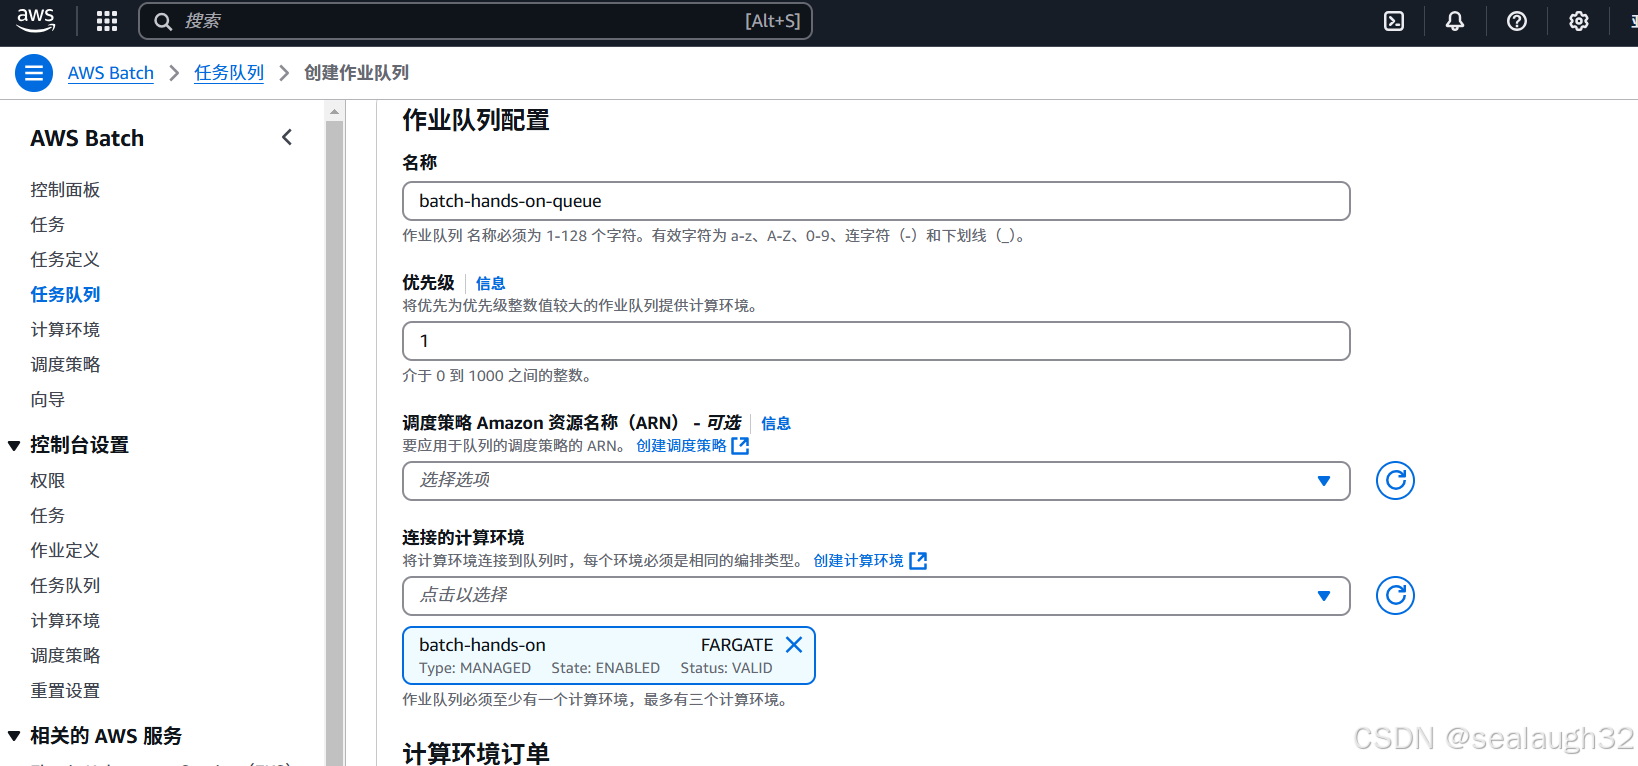This screenshot has height=766, width=1638.
Task: Open notifications bell icon
Action: click(1455, 21)
